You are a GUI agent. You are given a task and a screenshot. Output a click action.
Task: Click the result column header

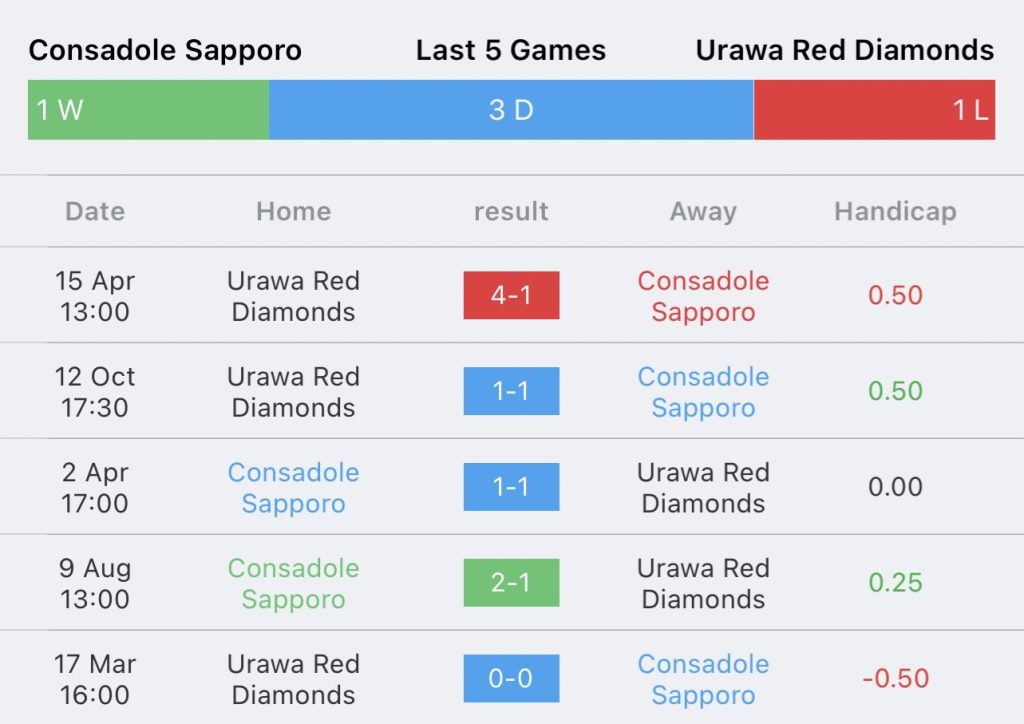(x=511, y=212)
